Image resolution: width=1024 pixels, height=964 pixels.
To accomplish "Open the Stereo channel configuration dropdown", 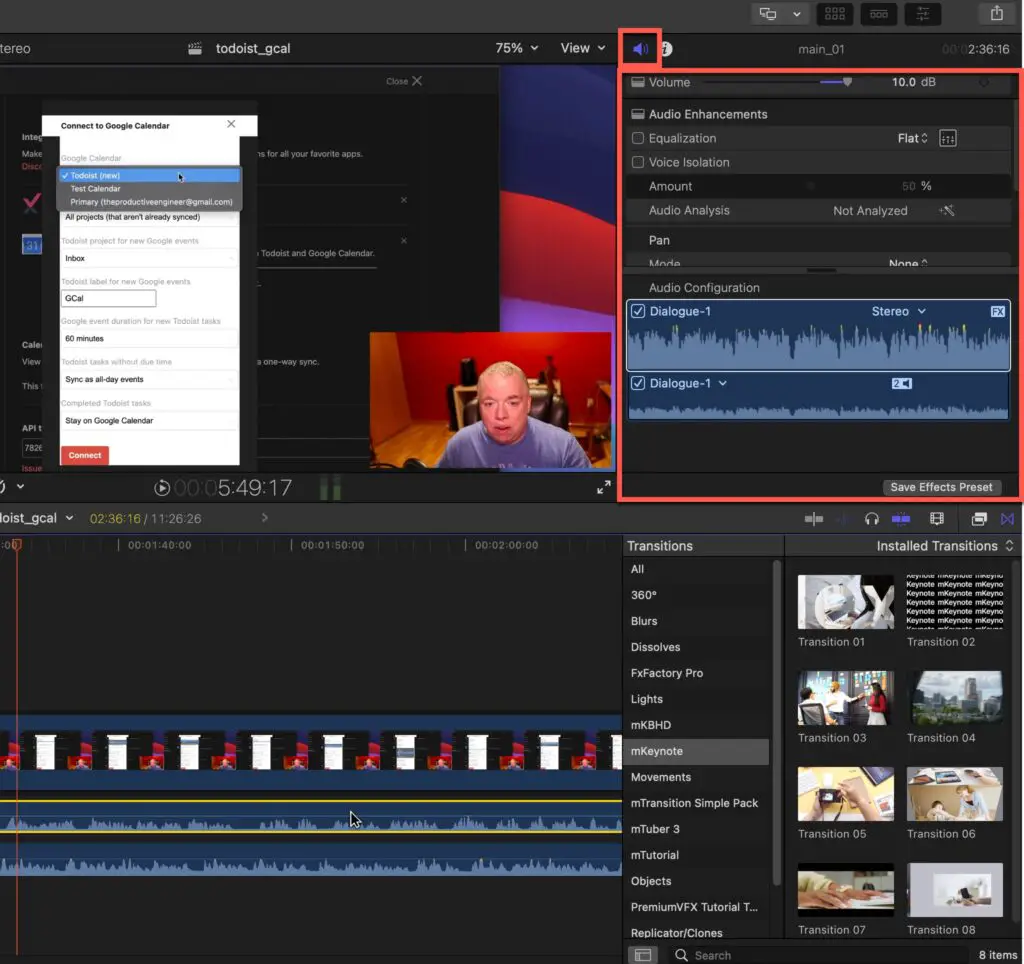I will coord(899,312).
